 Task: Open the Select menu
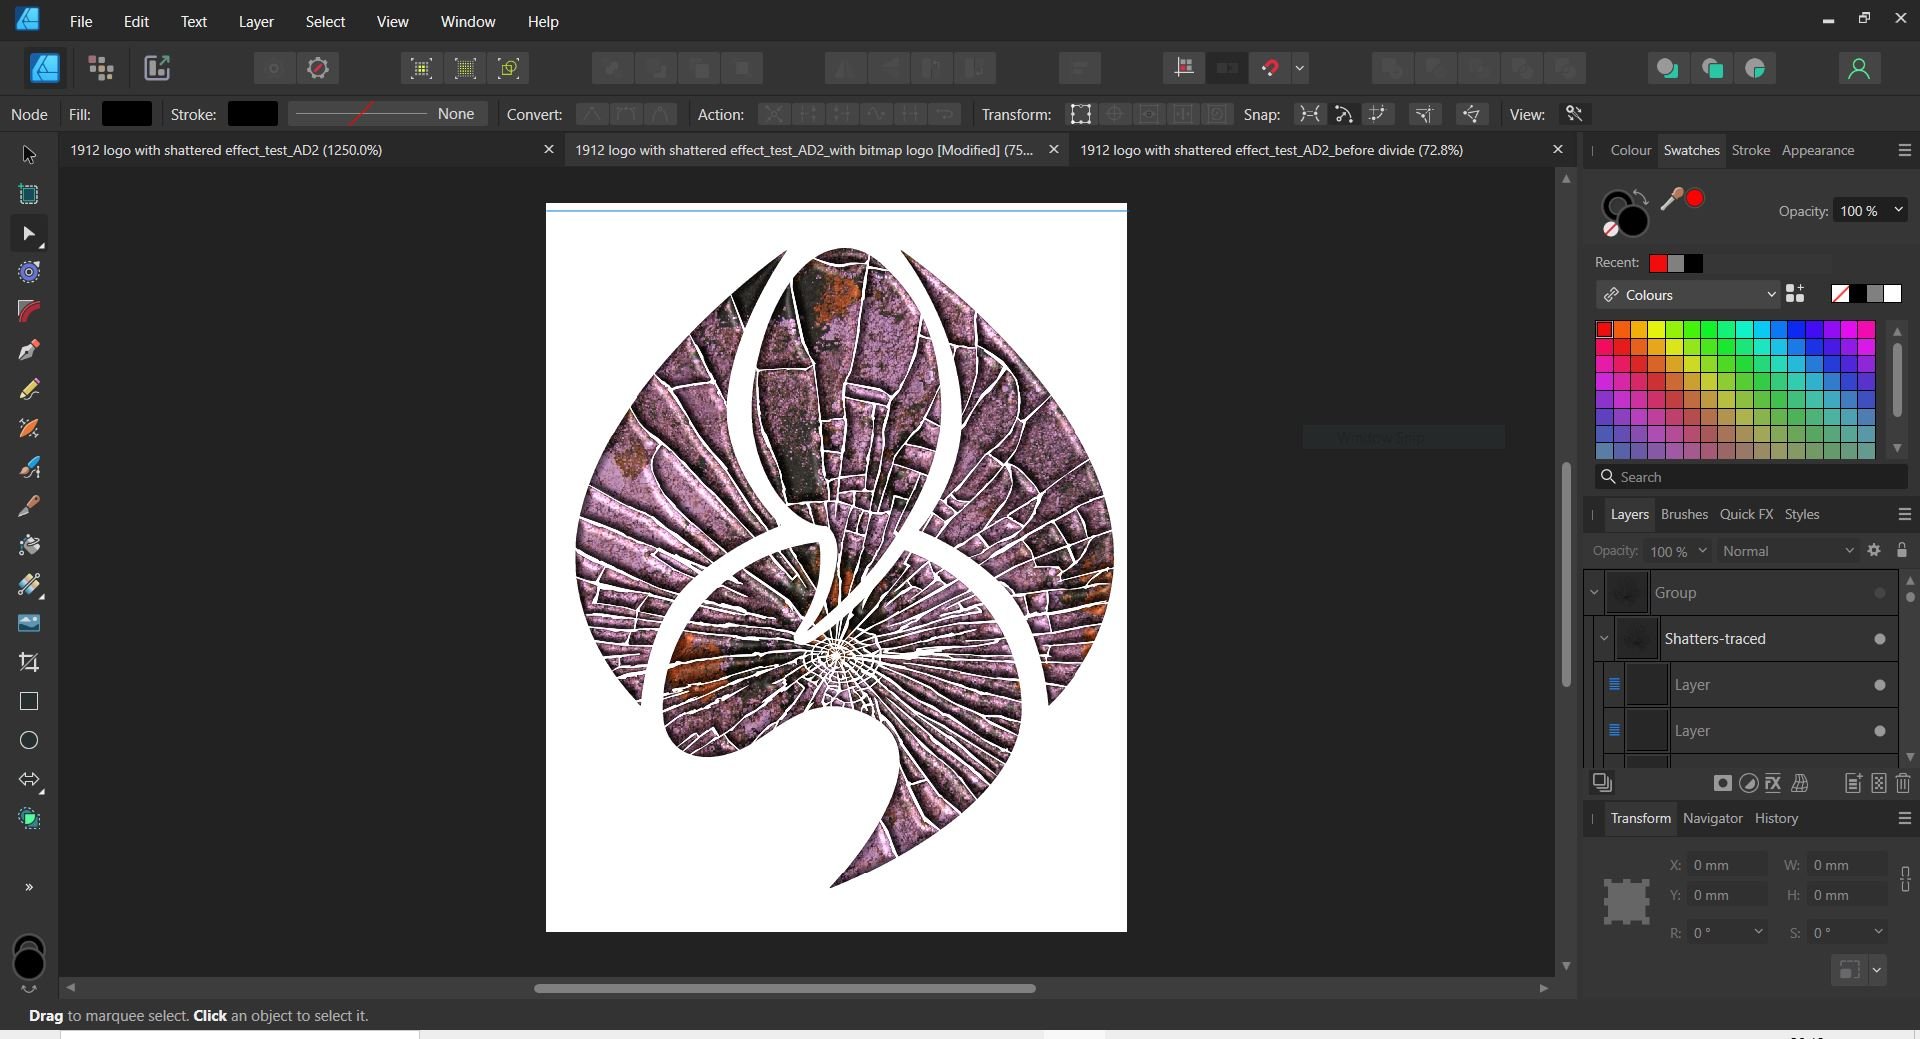(324, 21)
